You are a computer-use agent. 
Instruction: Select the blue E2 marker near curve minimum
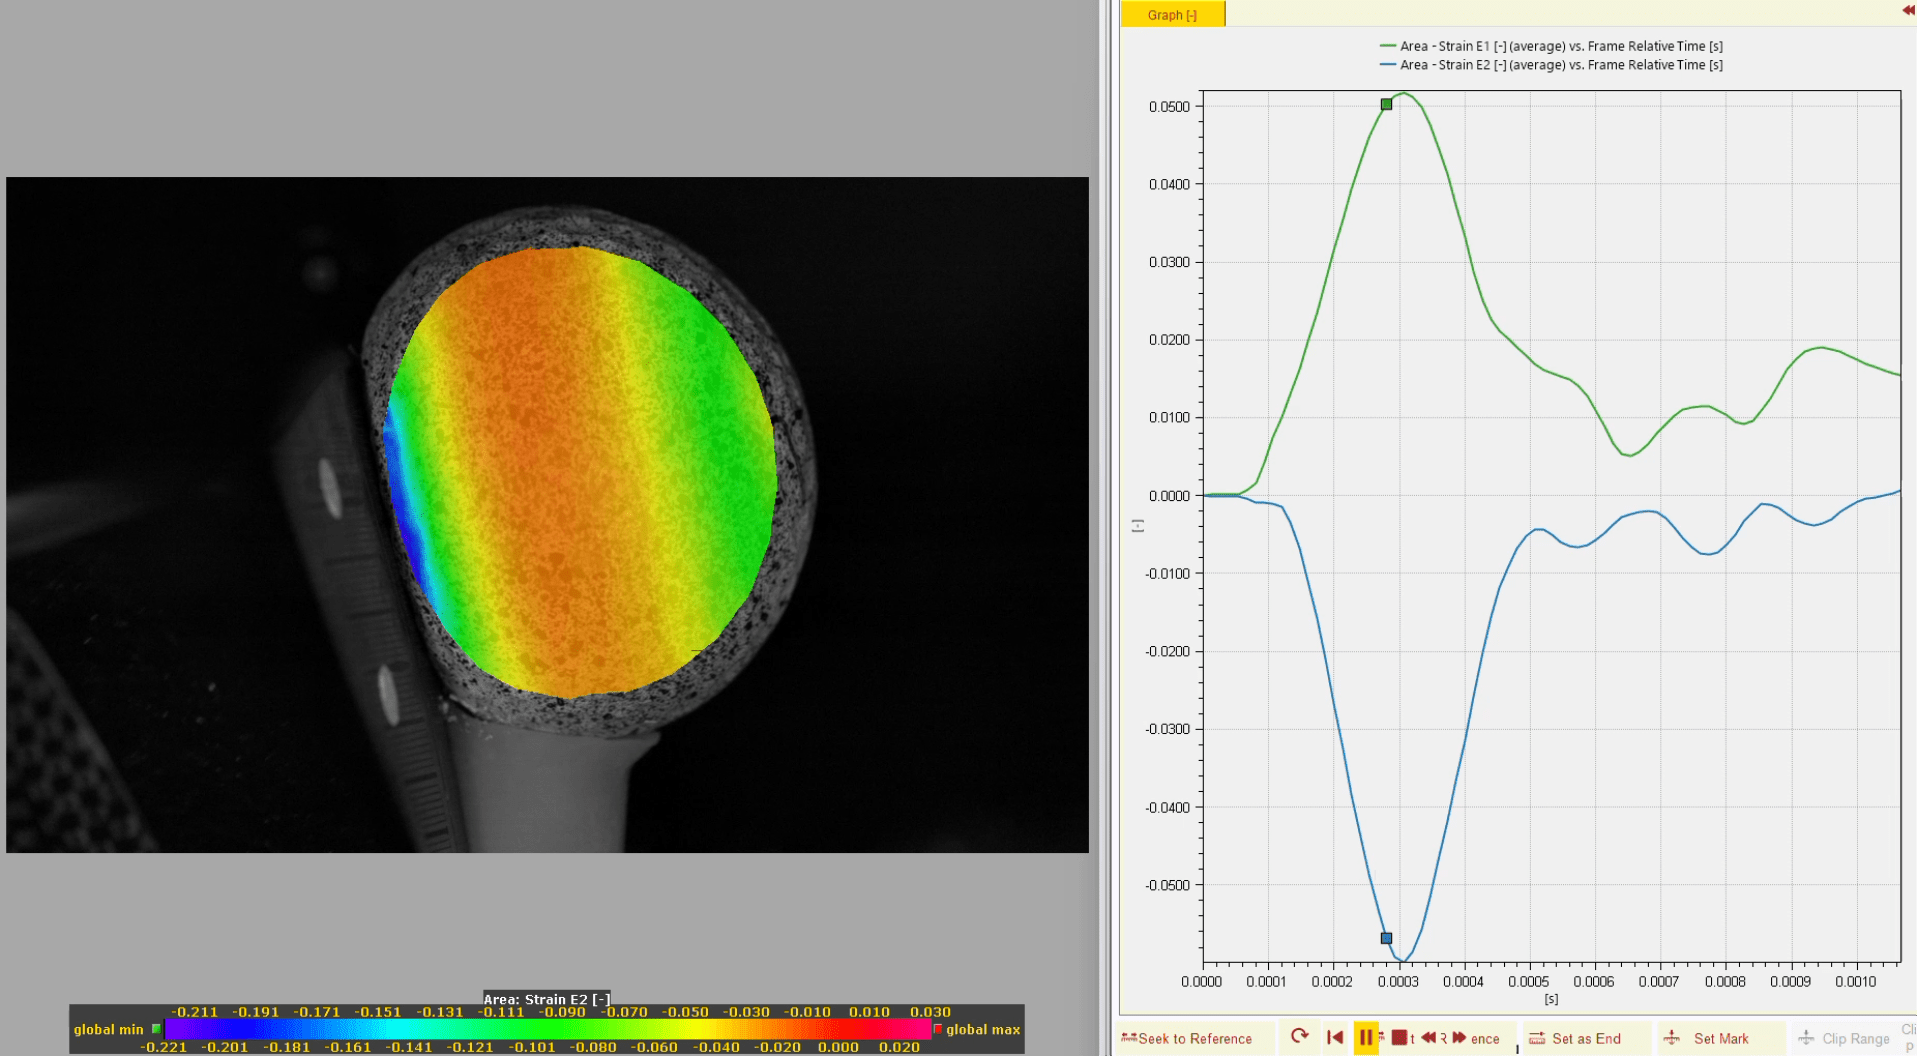tap(1386, 938)
